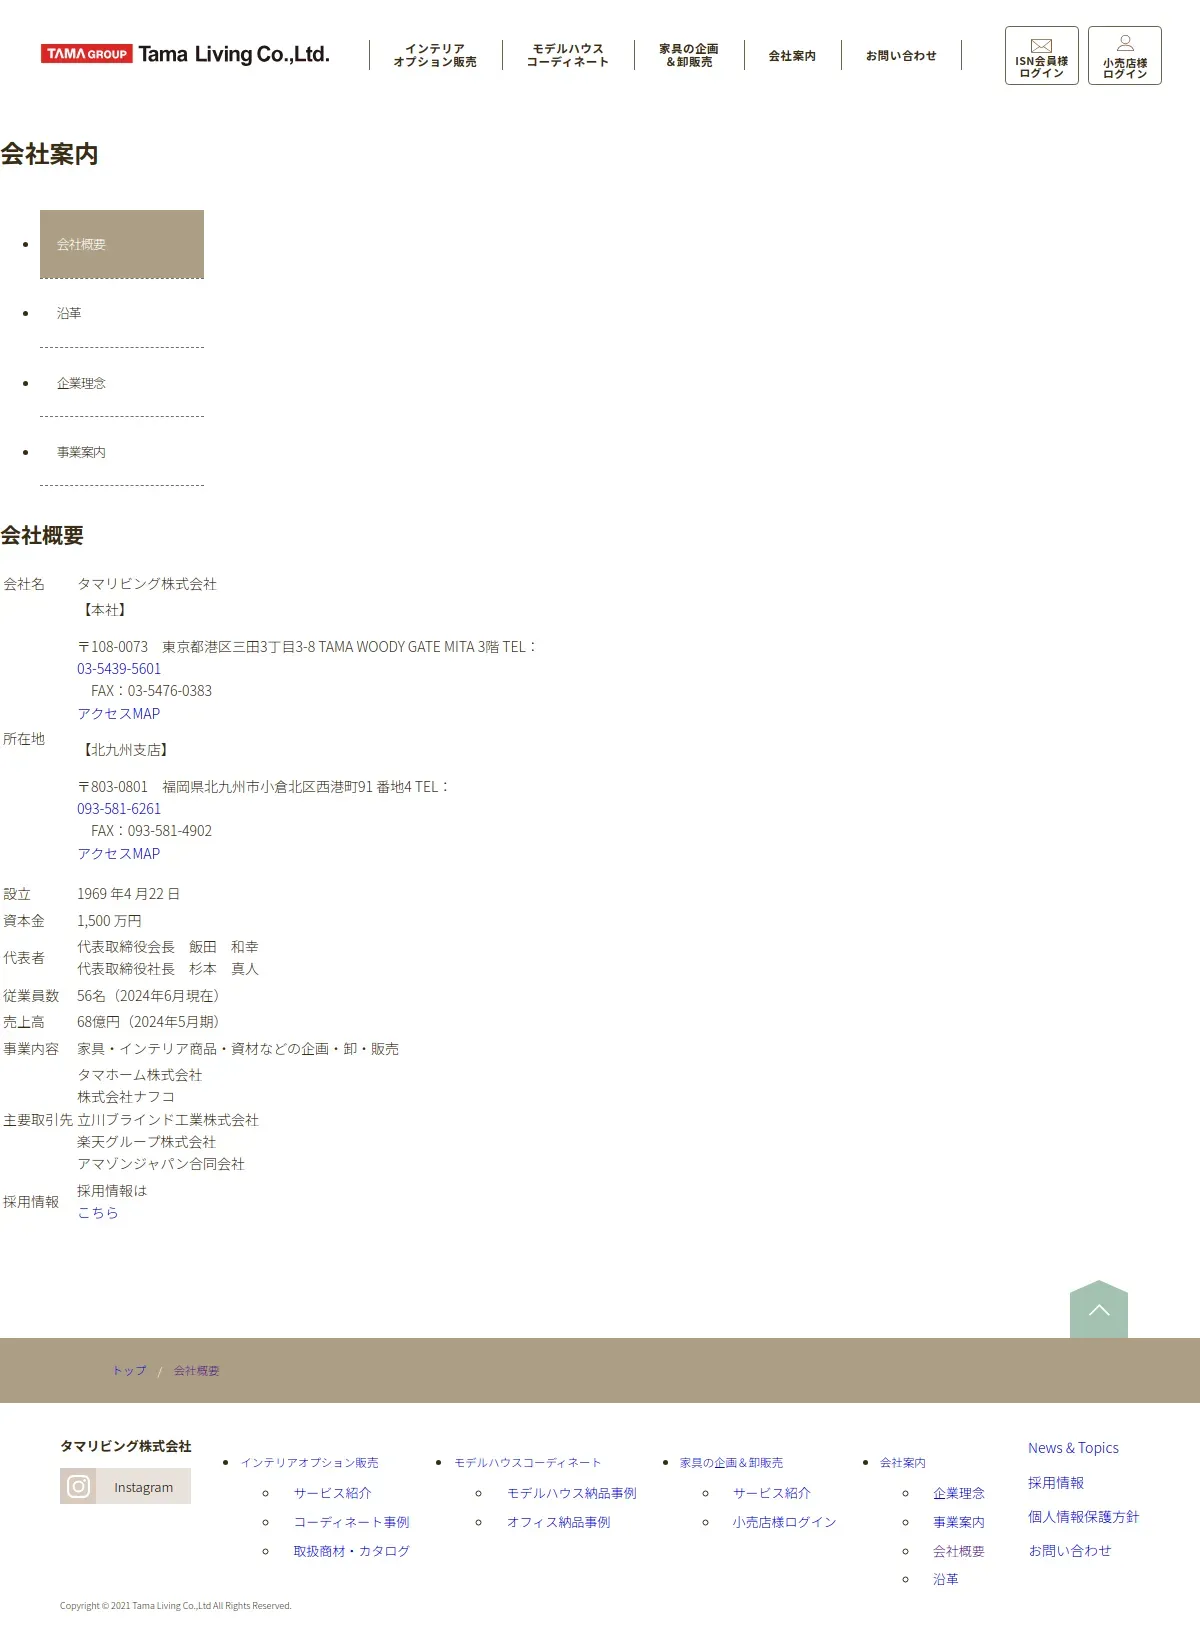Open footer サービス紹介 under 家具の企画＆卸販売

(771, 1493)
